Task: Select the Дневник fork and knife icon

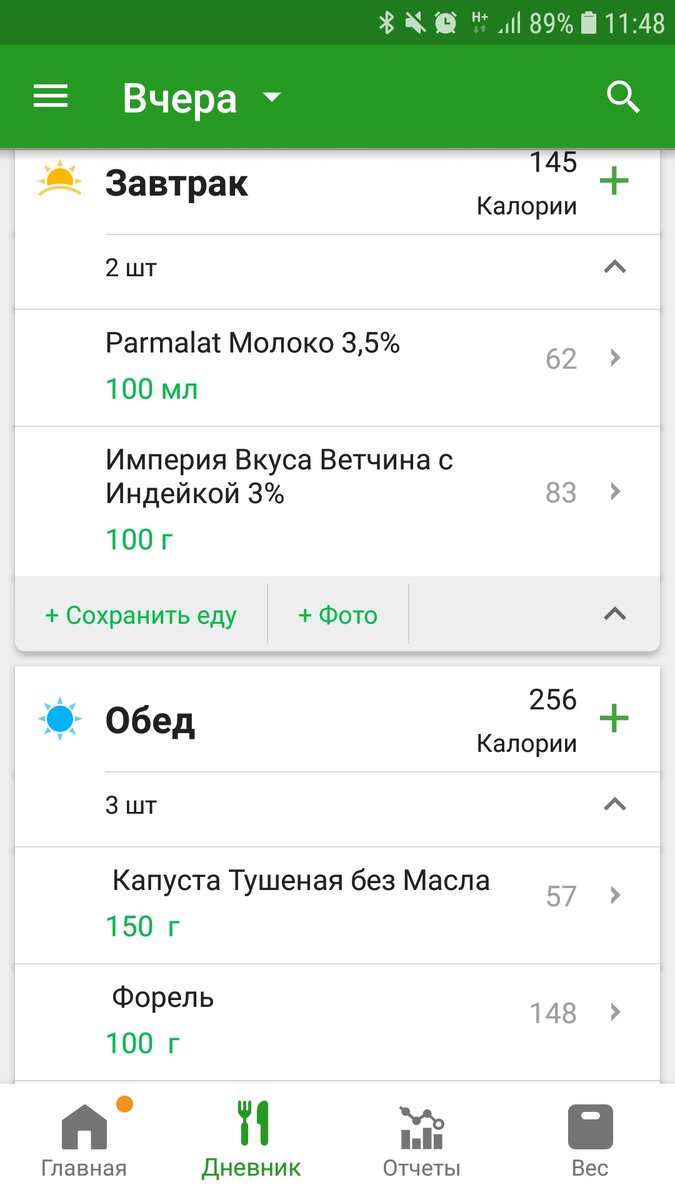Action: click(250, 1120)
